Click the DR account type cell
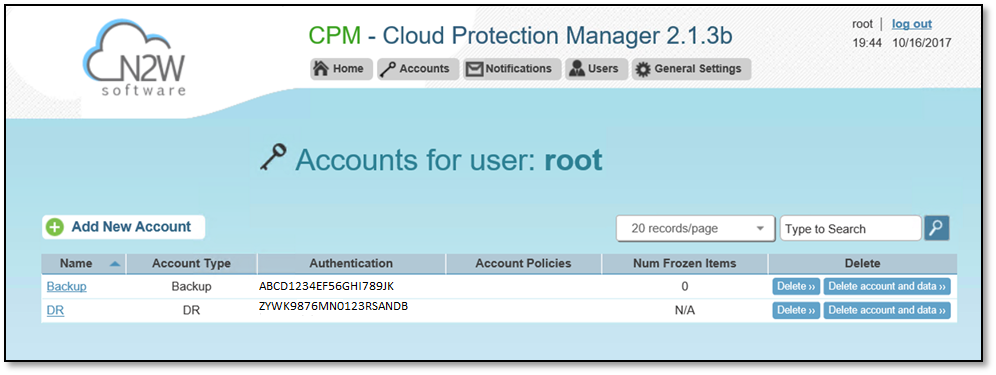 coord(191,311)
